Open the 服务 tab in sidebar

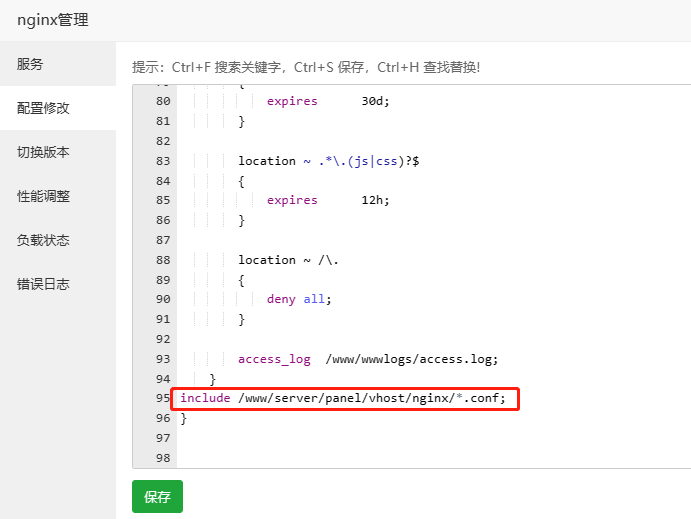pos(58,64)
